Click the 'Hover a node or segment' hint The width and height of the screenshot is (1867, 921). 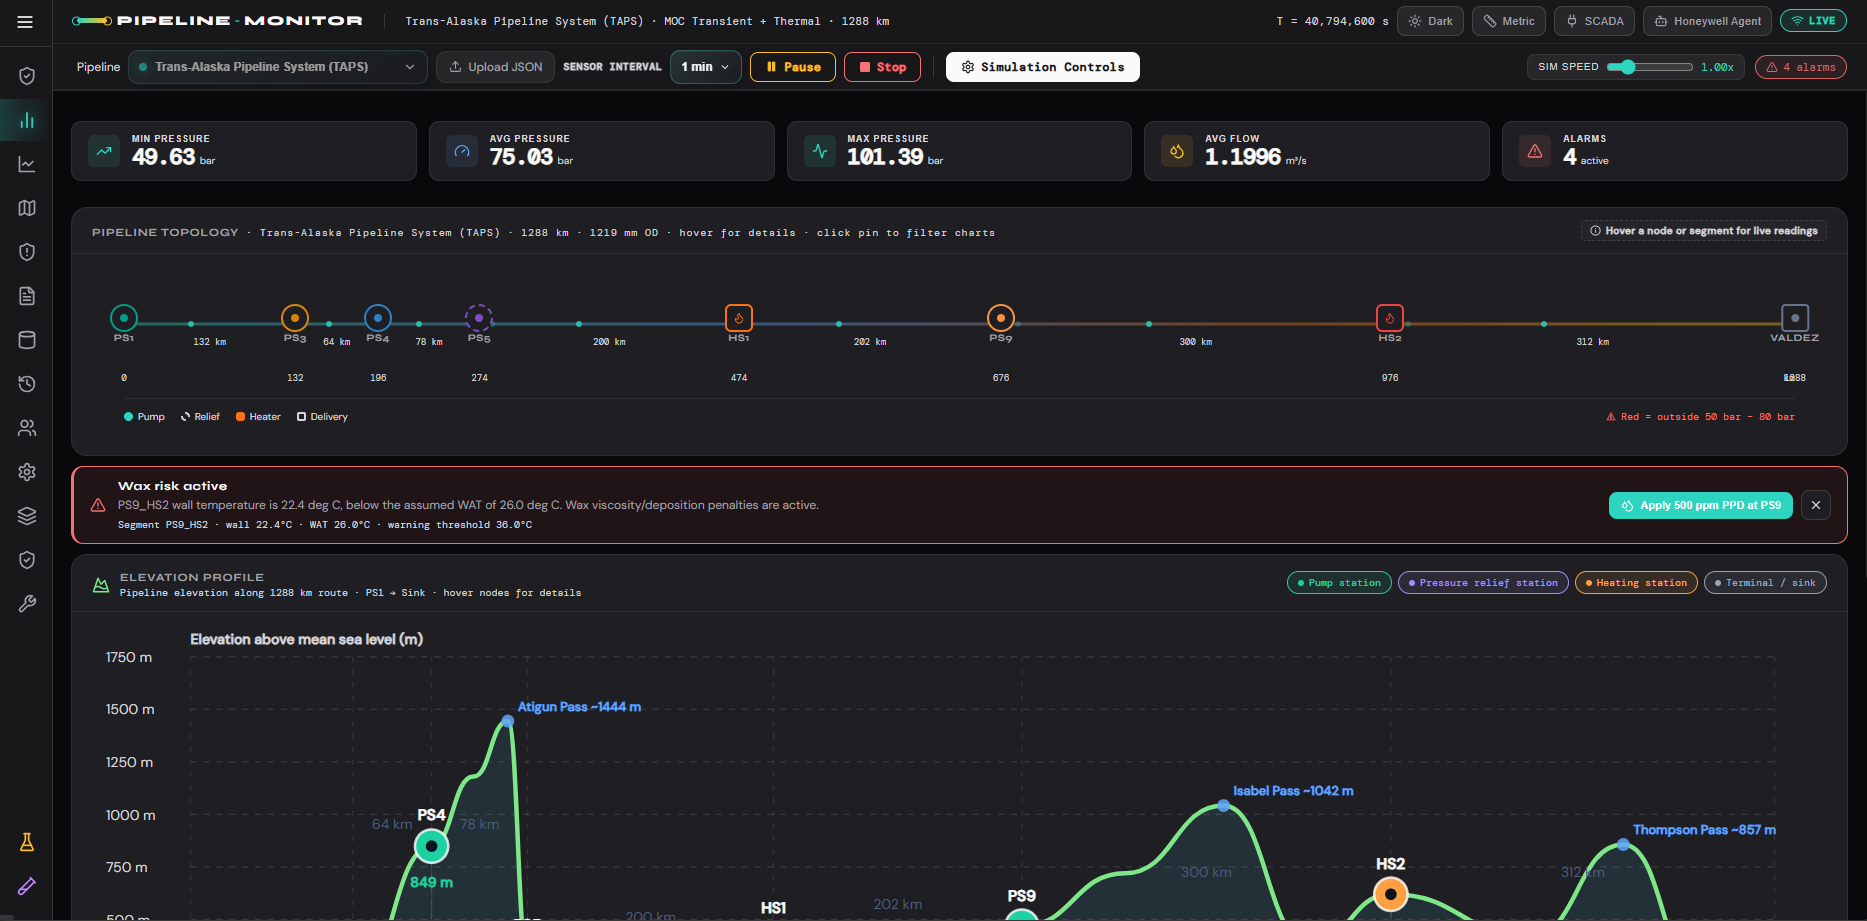1704,231
